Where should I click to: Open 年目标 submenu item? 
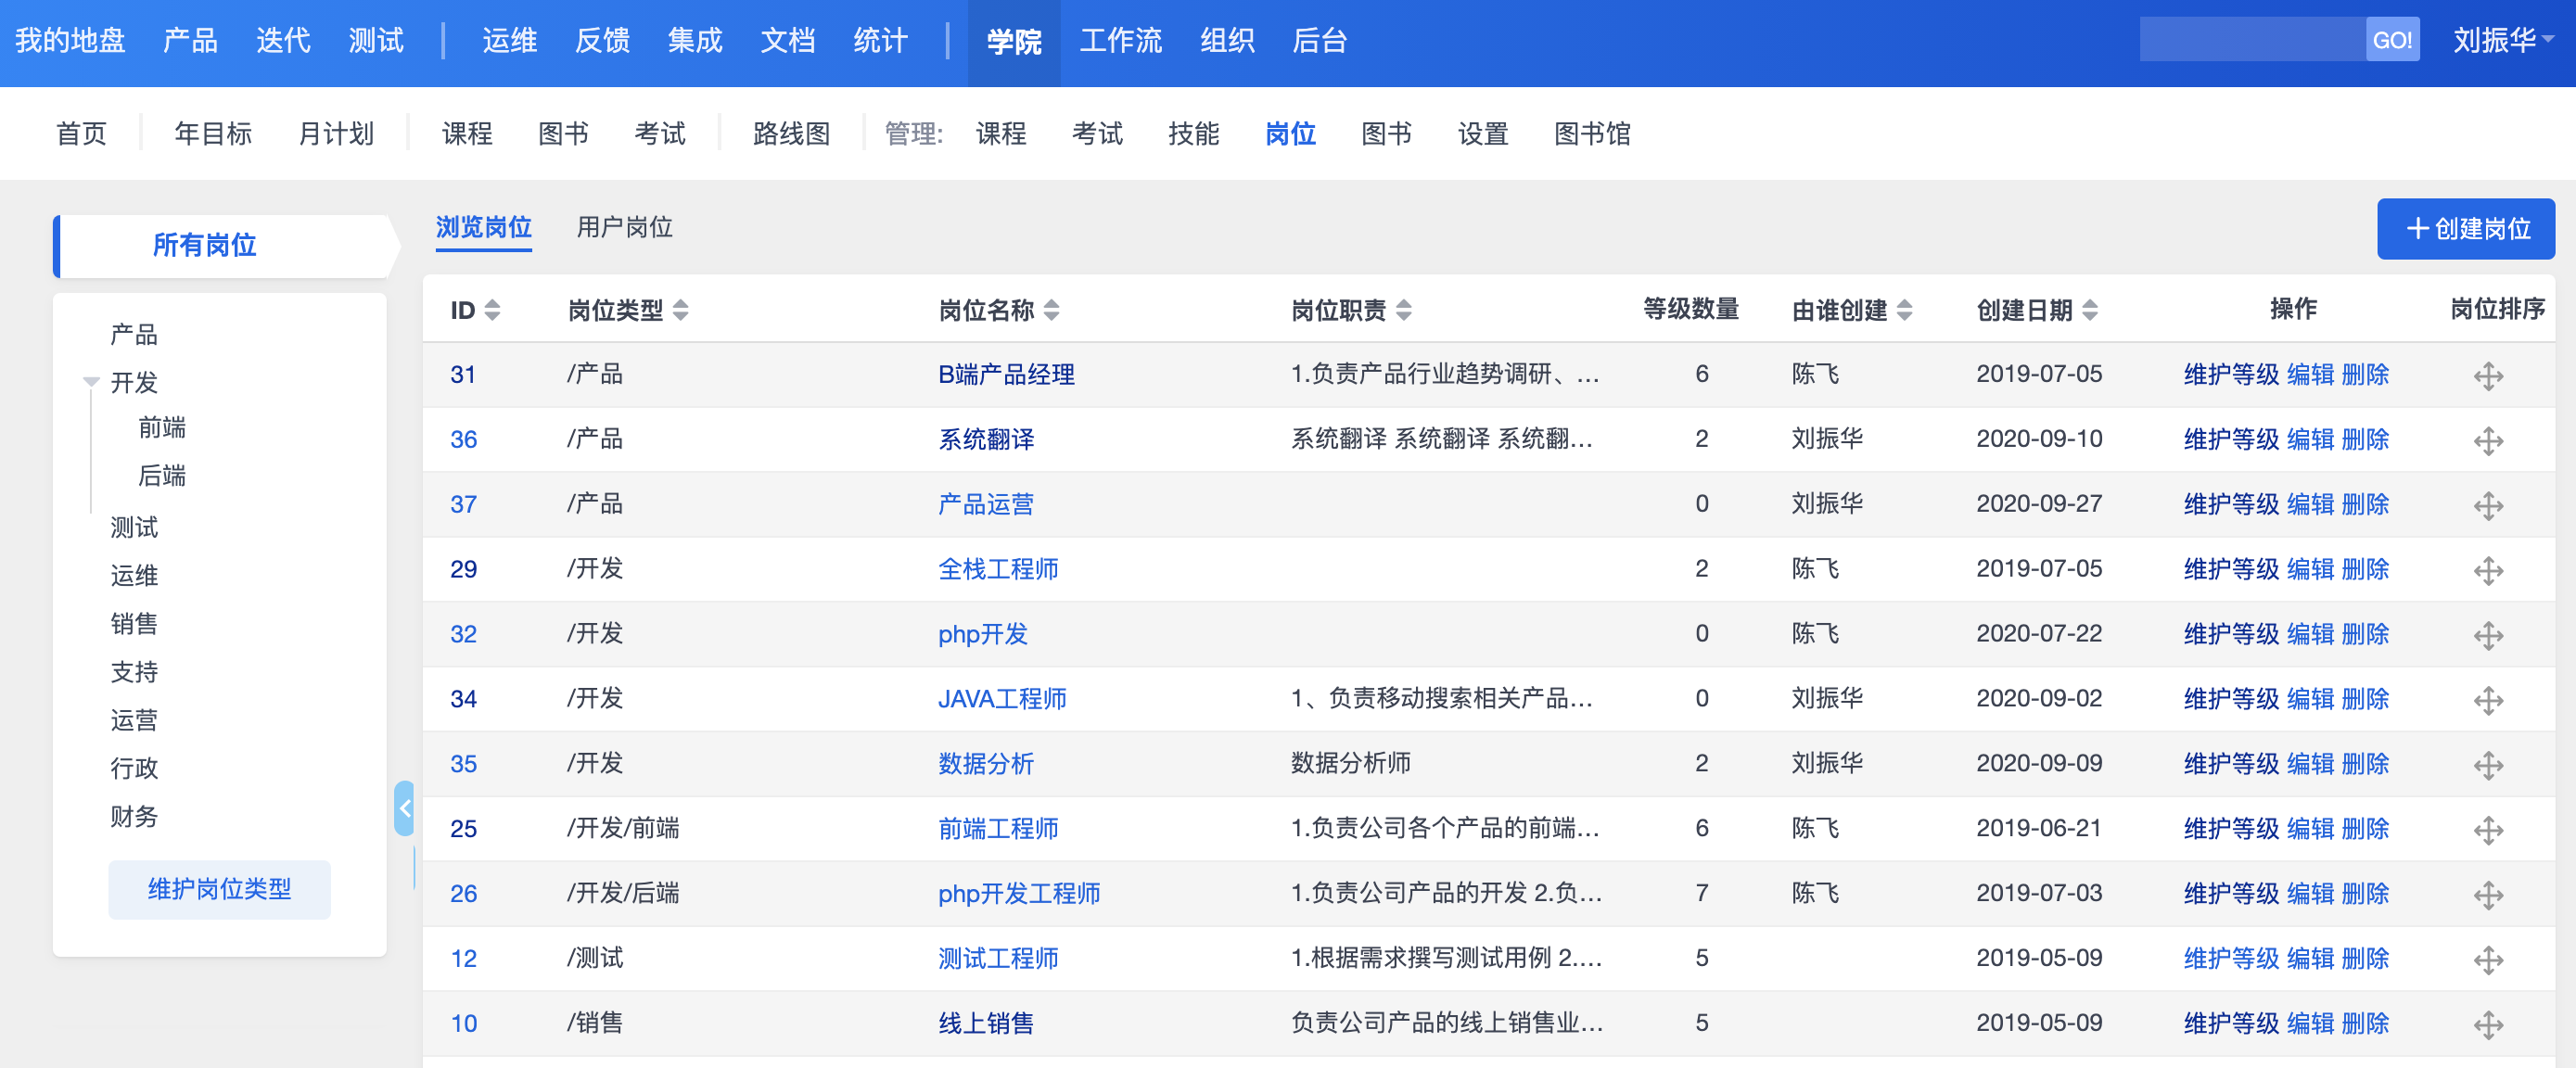click(x=213, y=133)
